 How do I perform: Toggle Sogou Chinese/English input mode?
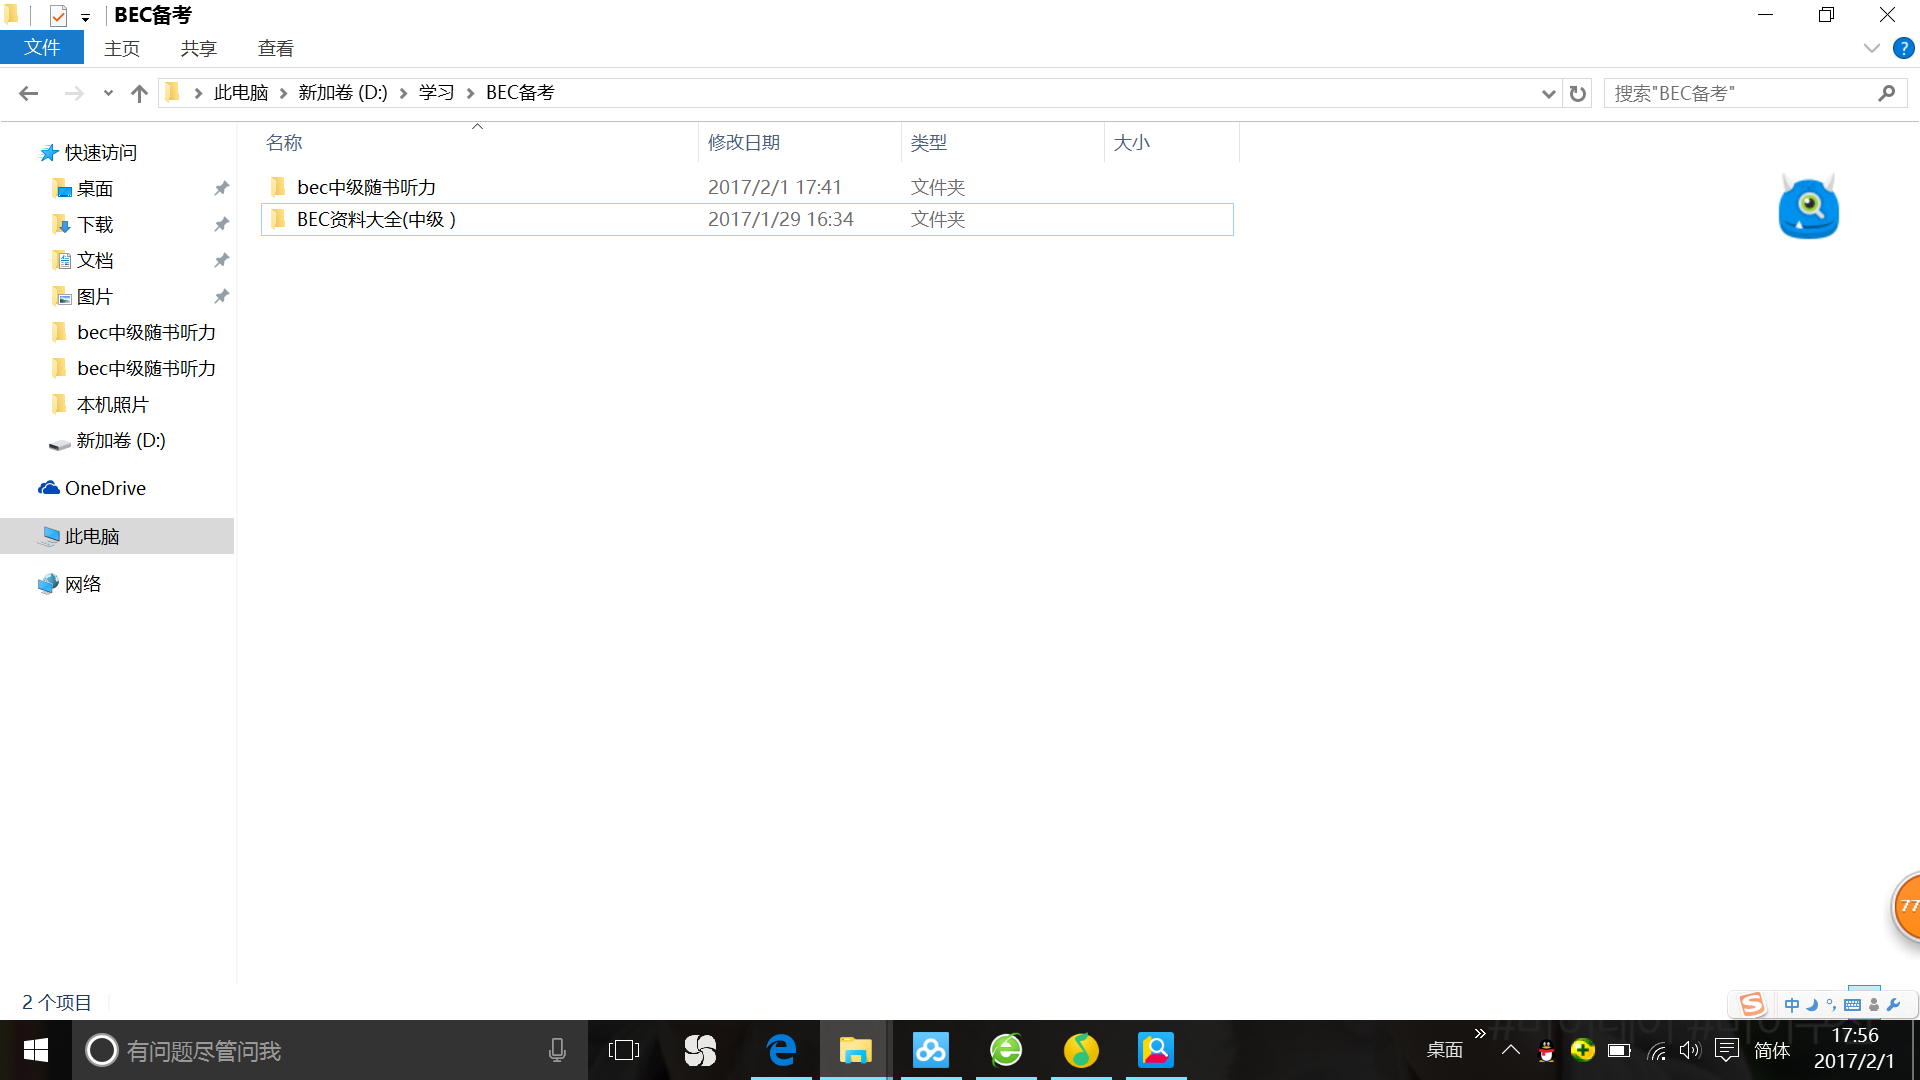tap(1791, 1005)
